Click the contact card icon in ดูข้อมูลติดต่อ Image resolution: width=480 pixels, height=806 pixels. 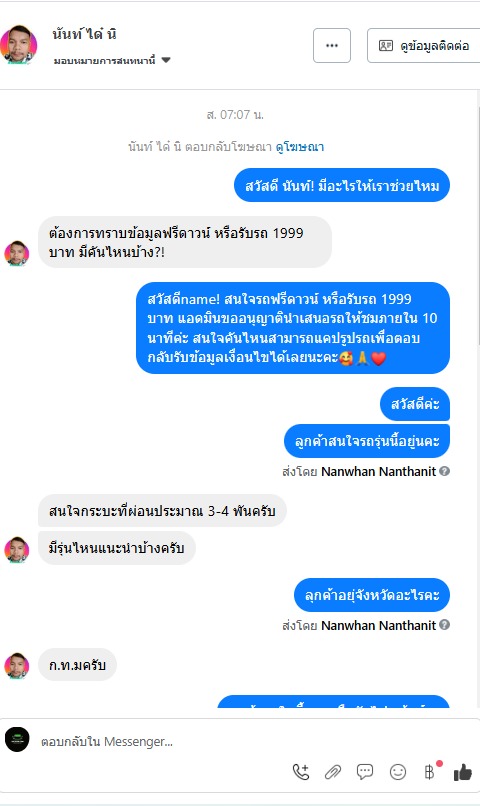coord(385,46)
